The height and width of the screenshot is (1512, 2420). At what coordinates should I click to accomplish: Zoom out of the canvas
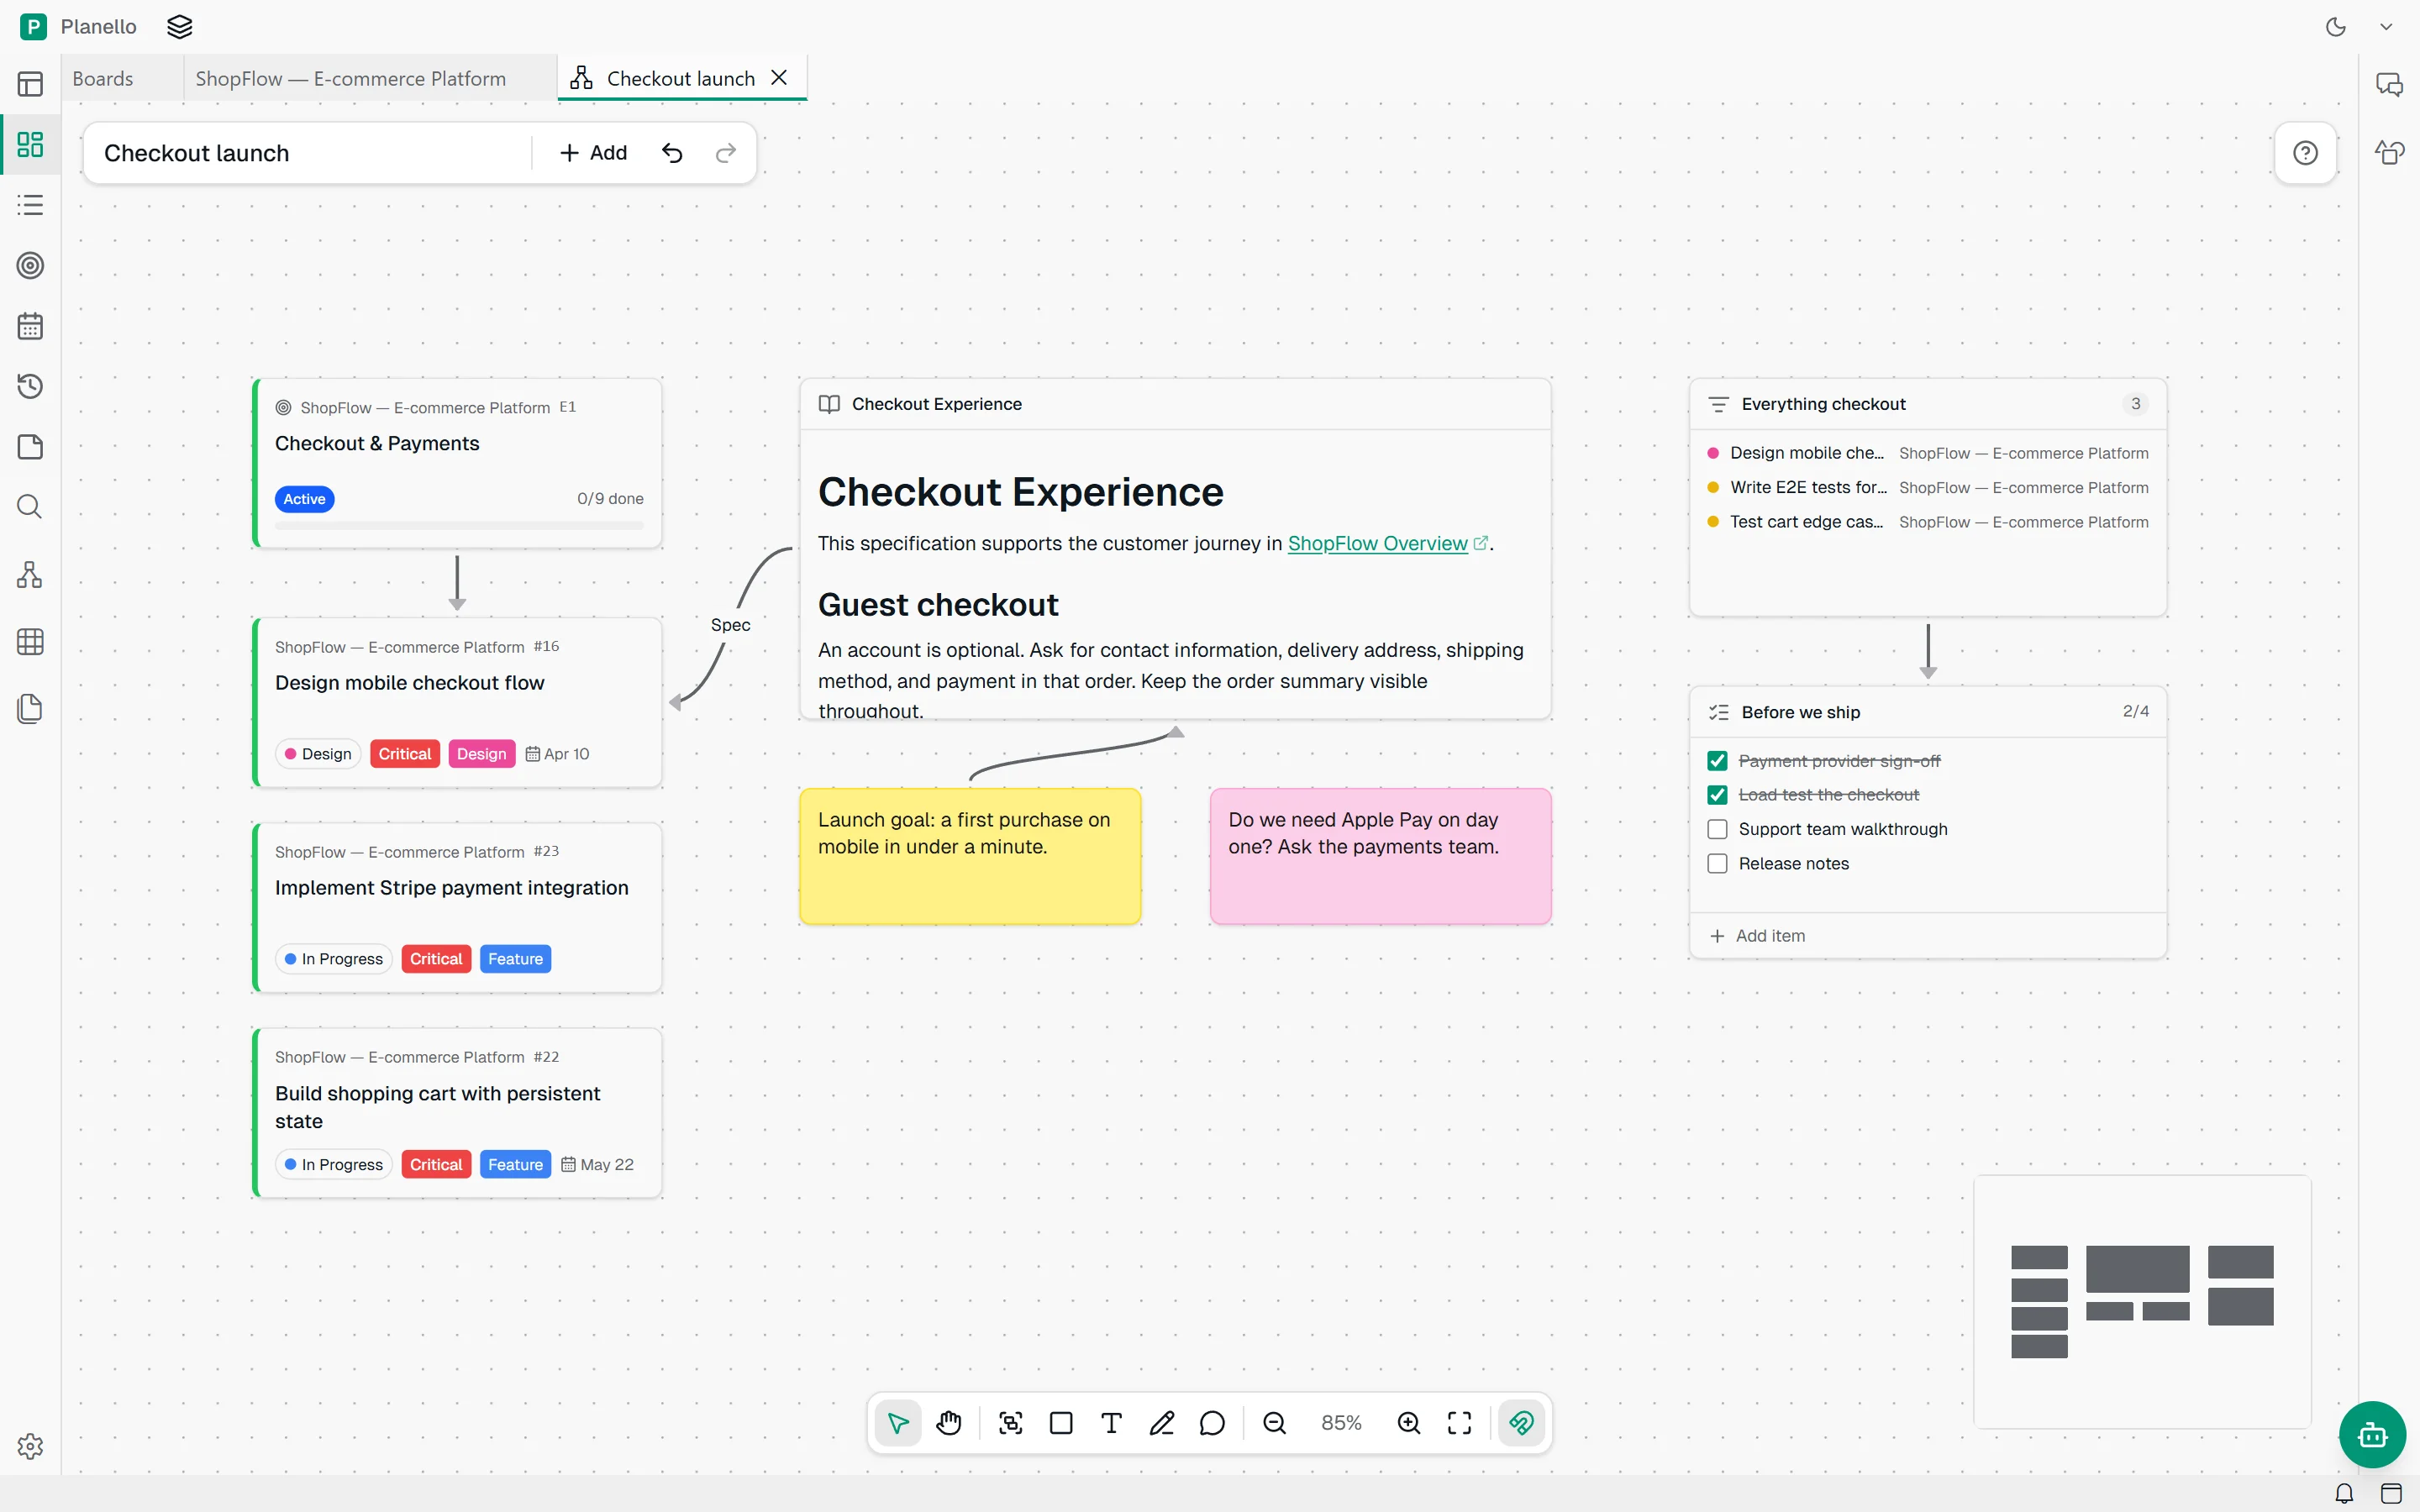pos(1274,1422)
